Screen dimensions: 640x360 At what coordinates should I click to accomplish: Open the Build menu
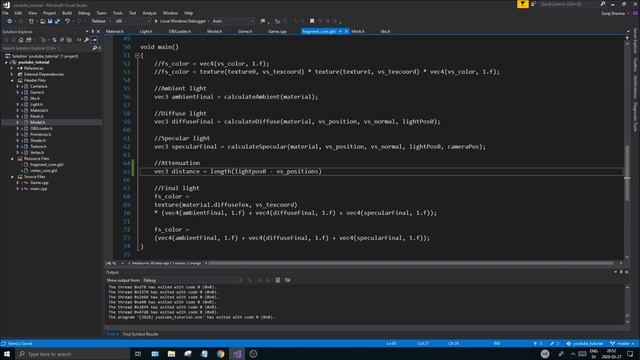[67, 13]
